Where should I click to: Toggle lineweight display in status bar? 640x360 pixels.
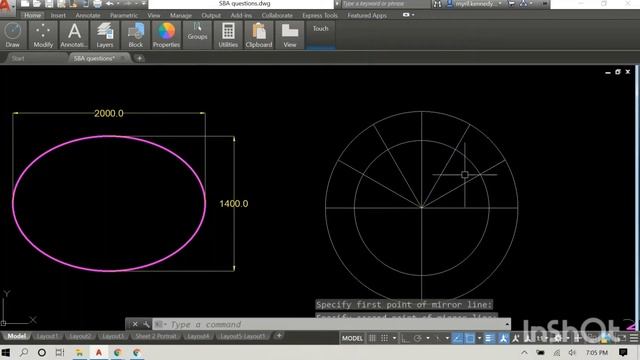489,338
